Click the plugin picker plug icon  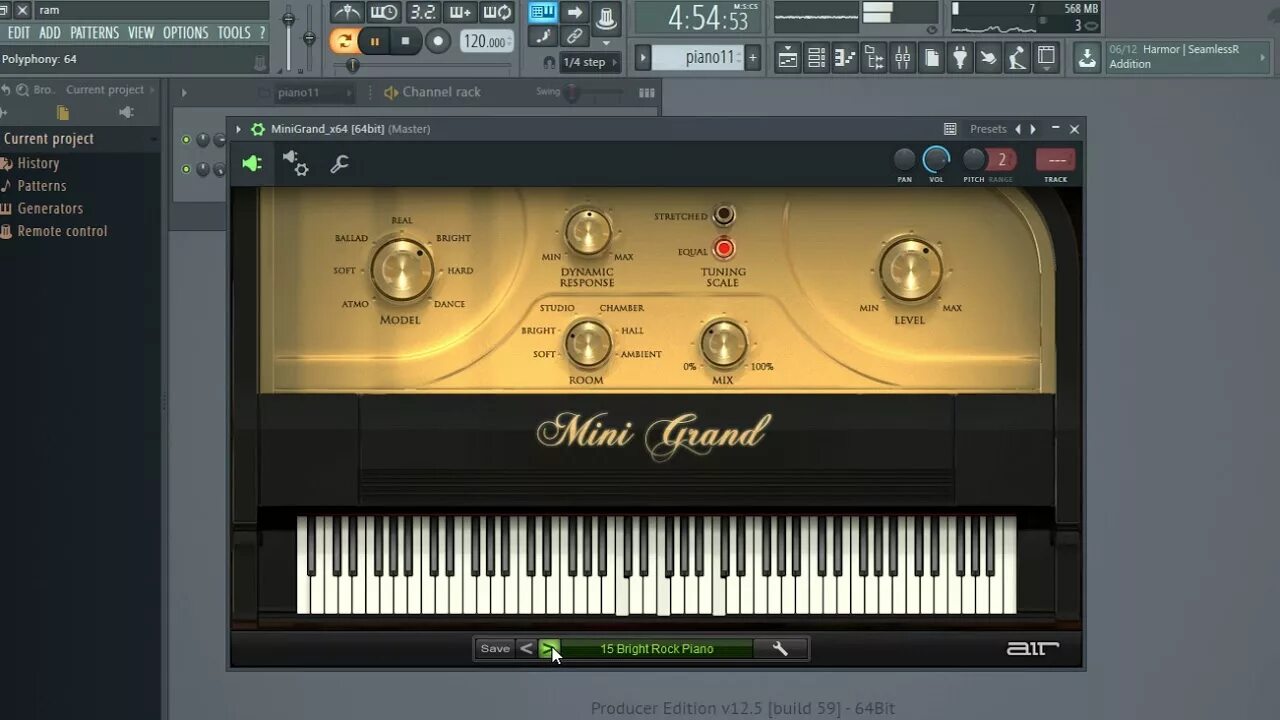click(960, 58)
